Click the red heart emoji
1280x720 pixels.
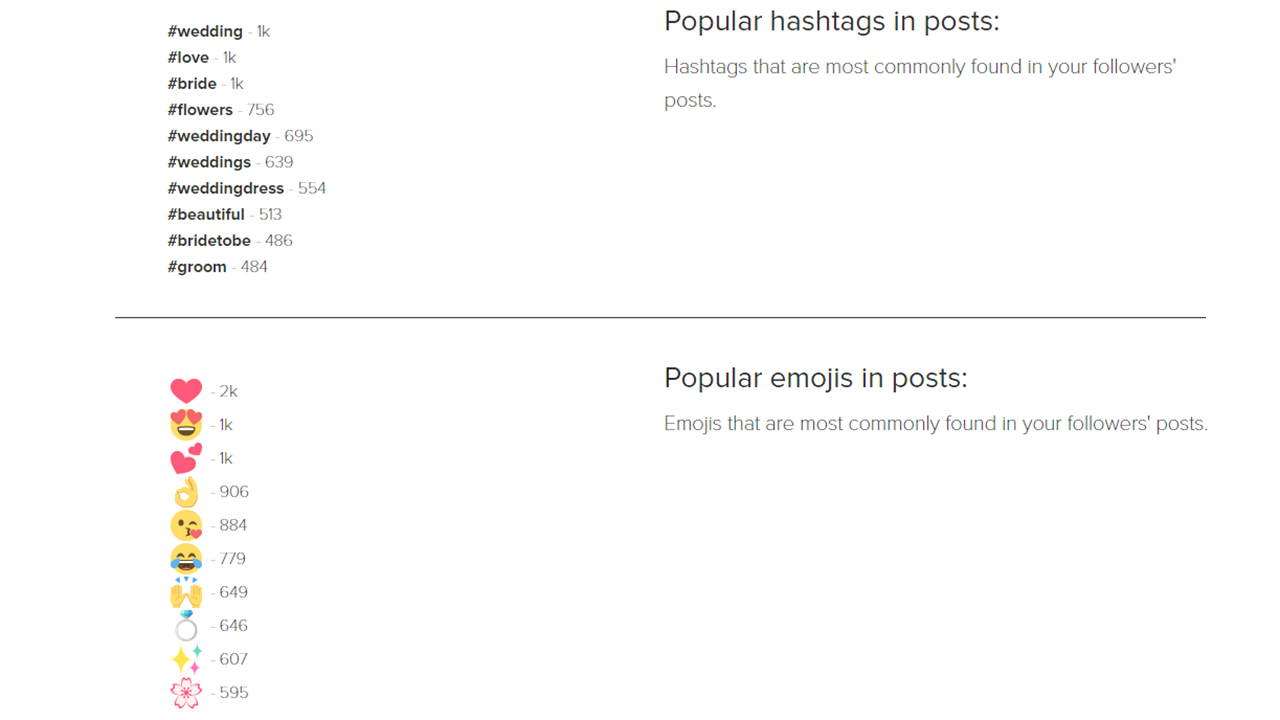(186, 391)
